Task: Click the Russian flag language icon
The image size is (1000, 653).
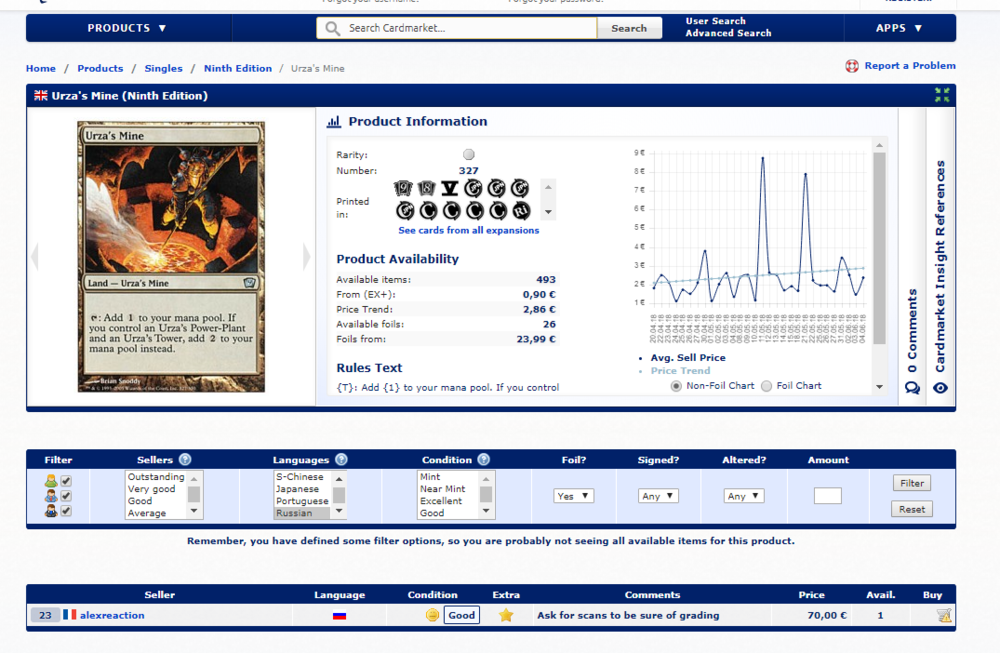Action: 340,616
